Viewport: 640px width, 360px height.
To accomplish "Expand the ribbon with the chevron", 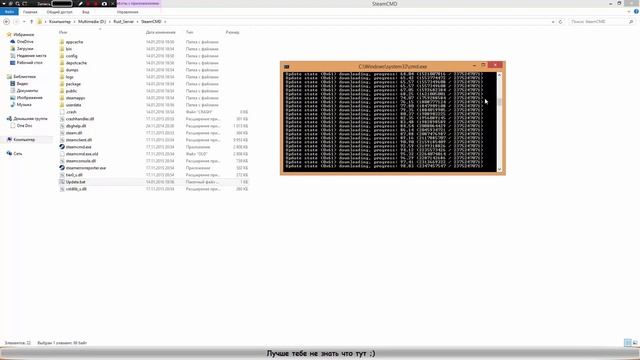I will pyautogui.click(x=629, y=12).
